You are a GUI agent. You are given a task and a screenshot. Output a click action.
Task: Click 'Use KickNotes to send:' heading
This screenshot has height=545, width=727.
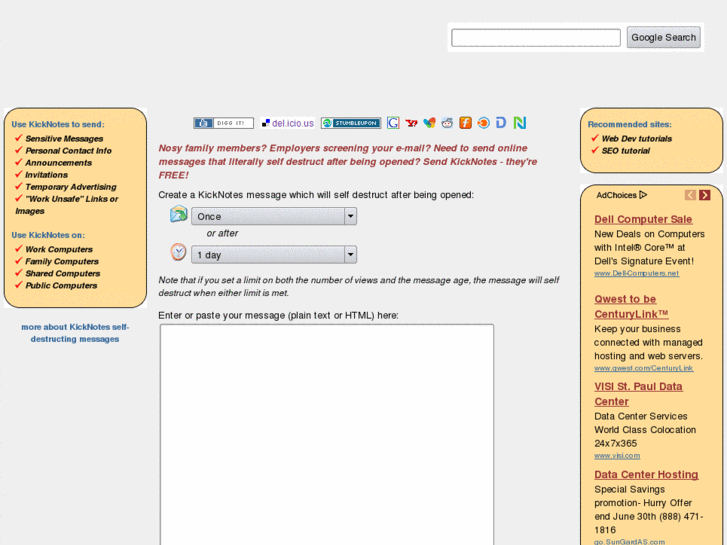pyautogui.click(x=58, y=124)
